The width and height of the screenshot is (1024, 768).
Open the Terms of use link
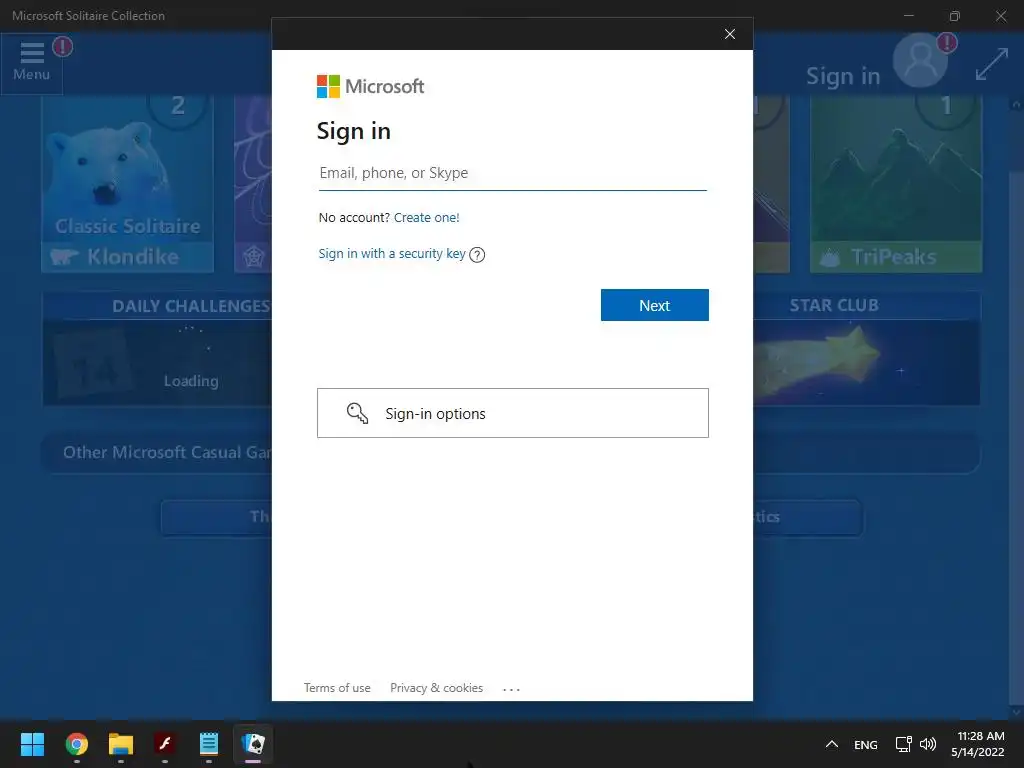pyautogui.click(x=337, y=688)
